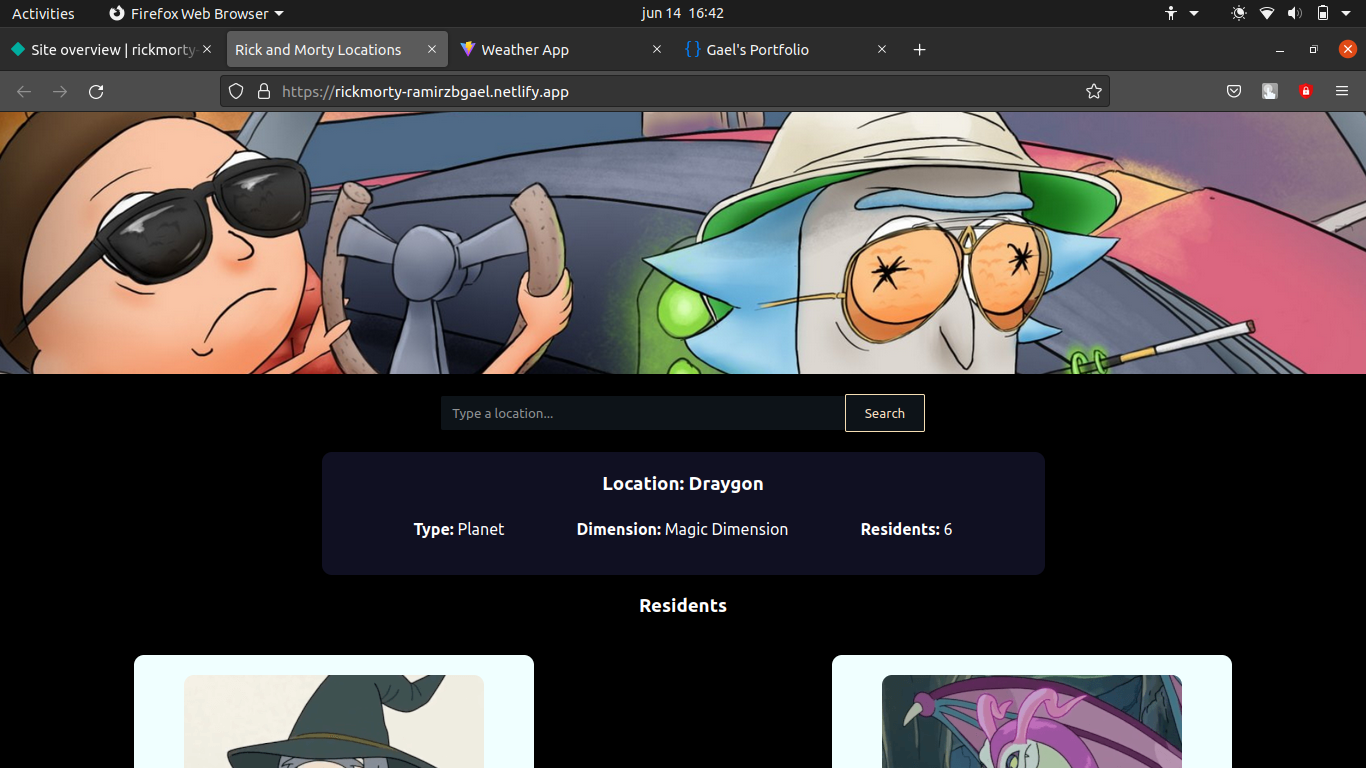Click the Search button
Viewport: 1366px width, 768px height.
884,412
